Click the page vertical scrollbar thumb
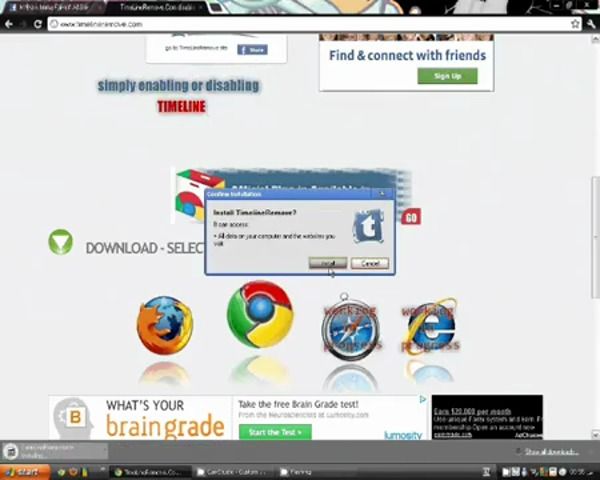 click(595, 237)
